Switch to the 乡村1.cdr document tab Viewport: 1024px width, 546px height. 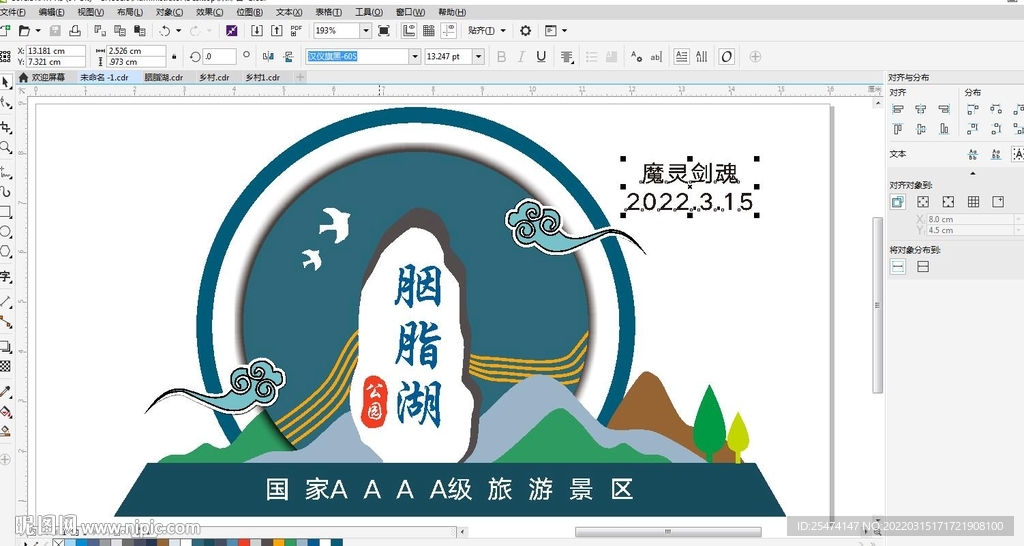point(263,77)
